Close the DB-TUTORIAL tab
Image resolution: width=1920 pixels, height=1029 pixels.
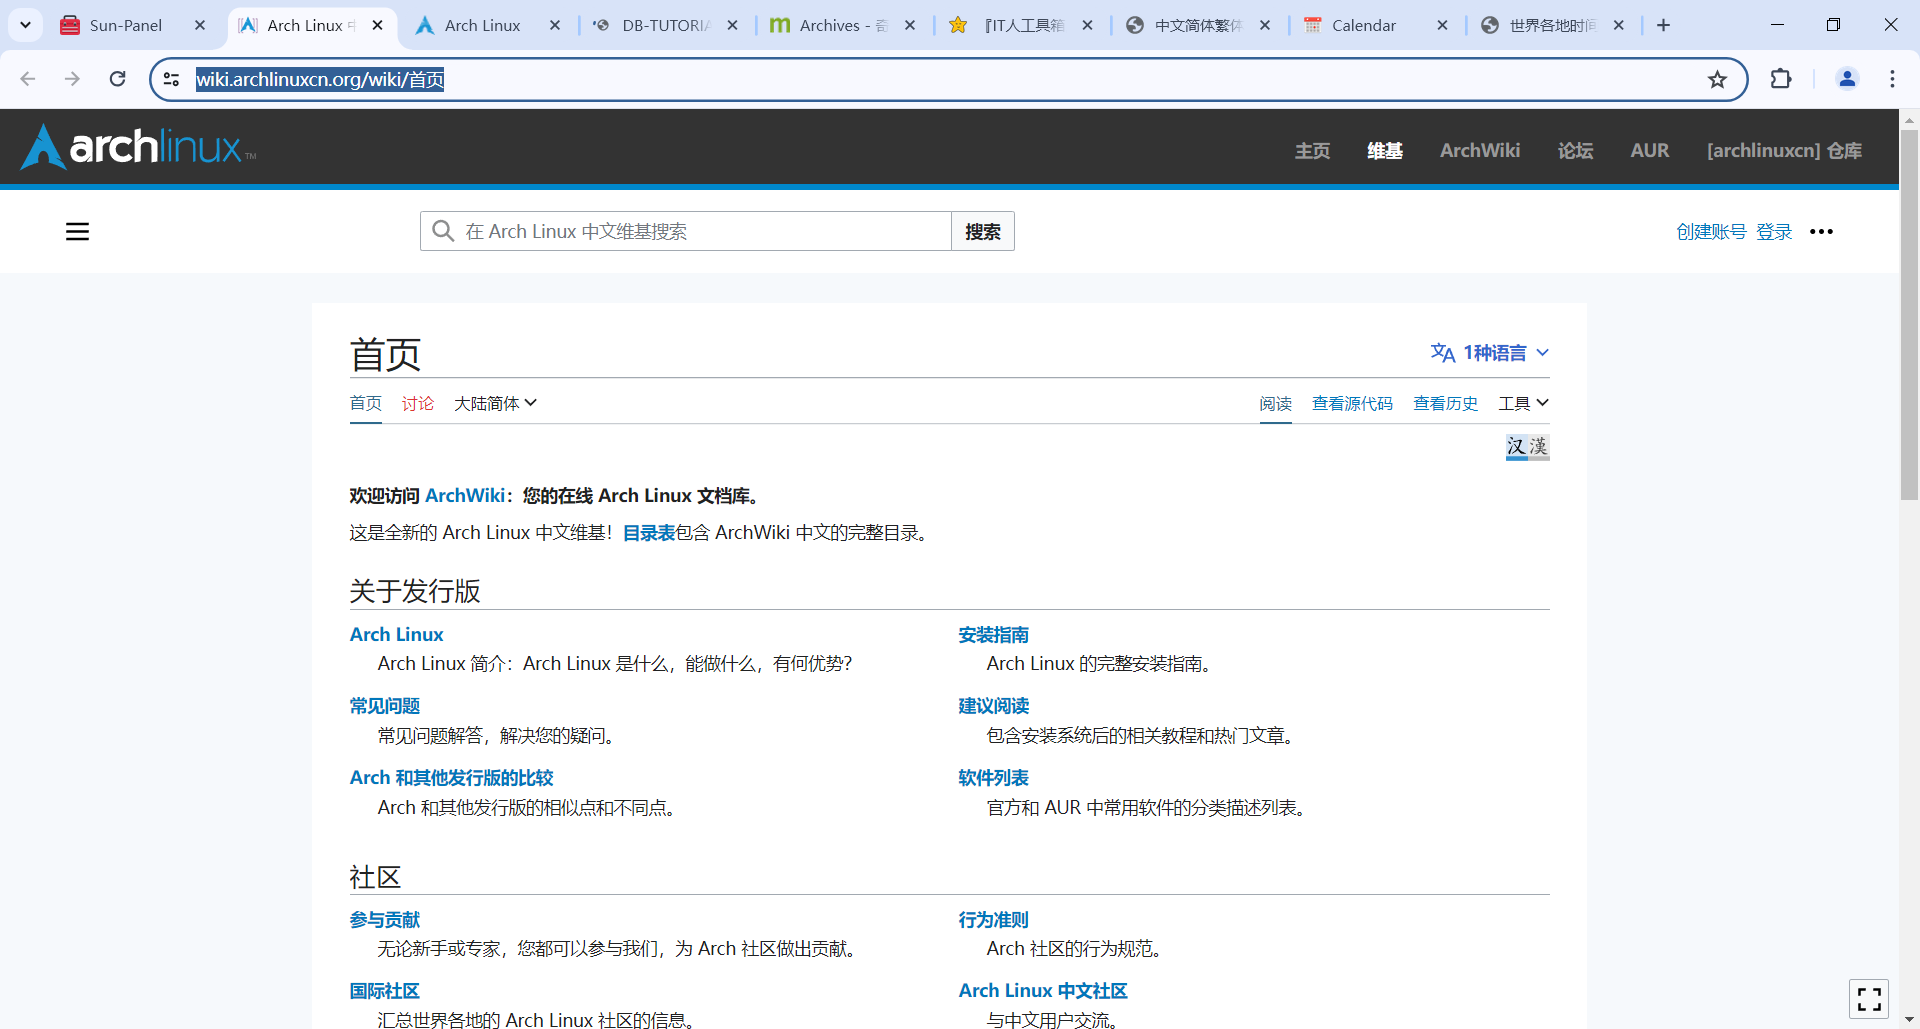pos(733,25)
